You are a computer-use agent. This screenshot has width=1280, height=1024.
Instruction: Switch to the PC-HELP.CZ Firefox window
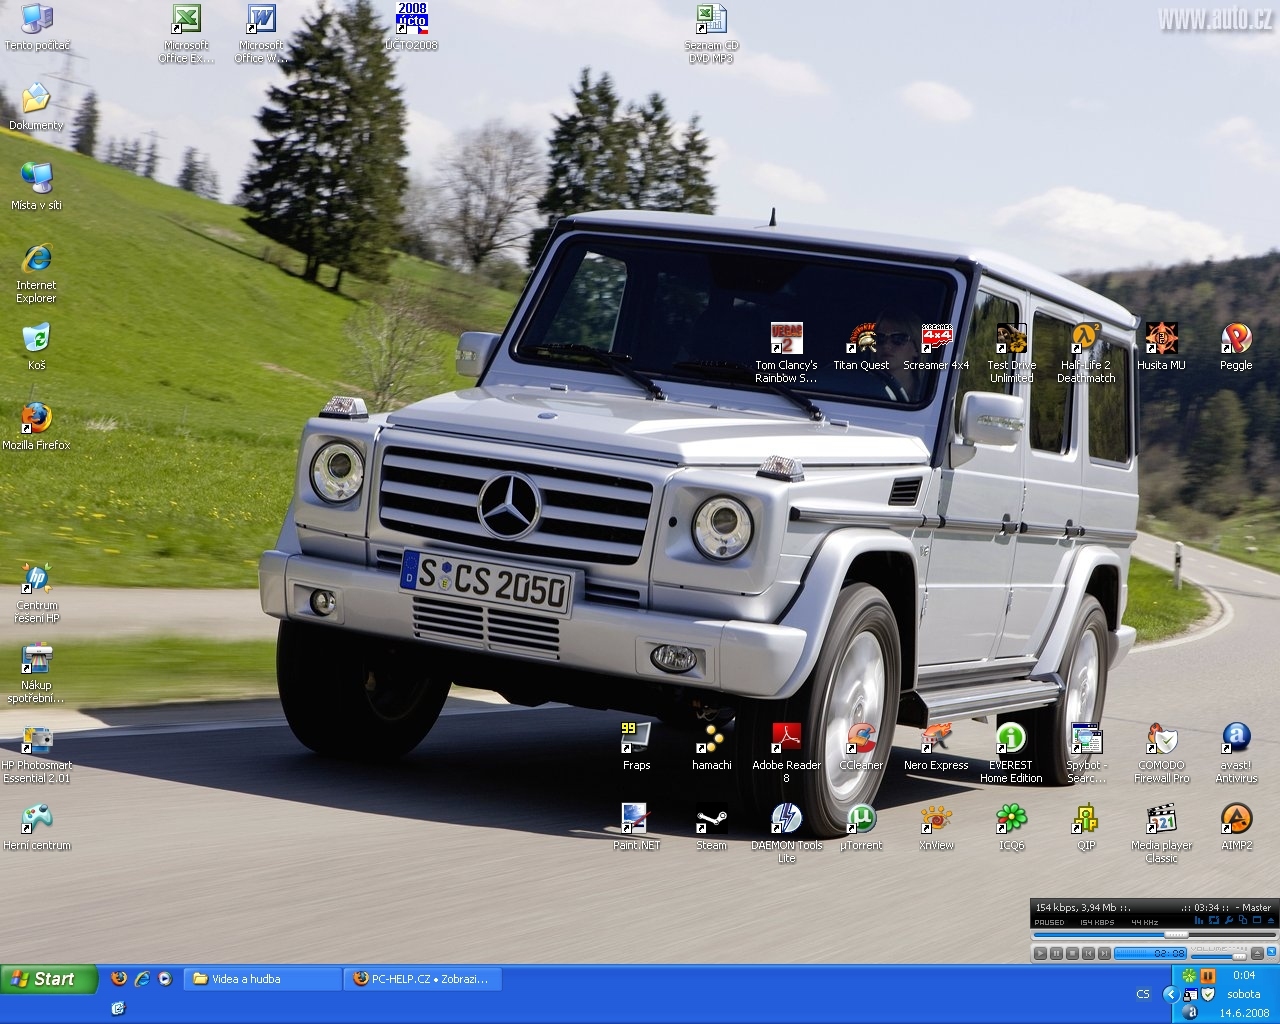[x=422, y=979]
